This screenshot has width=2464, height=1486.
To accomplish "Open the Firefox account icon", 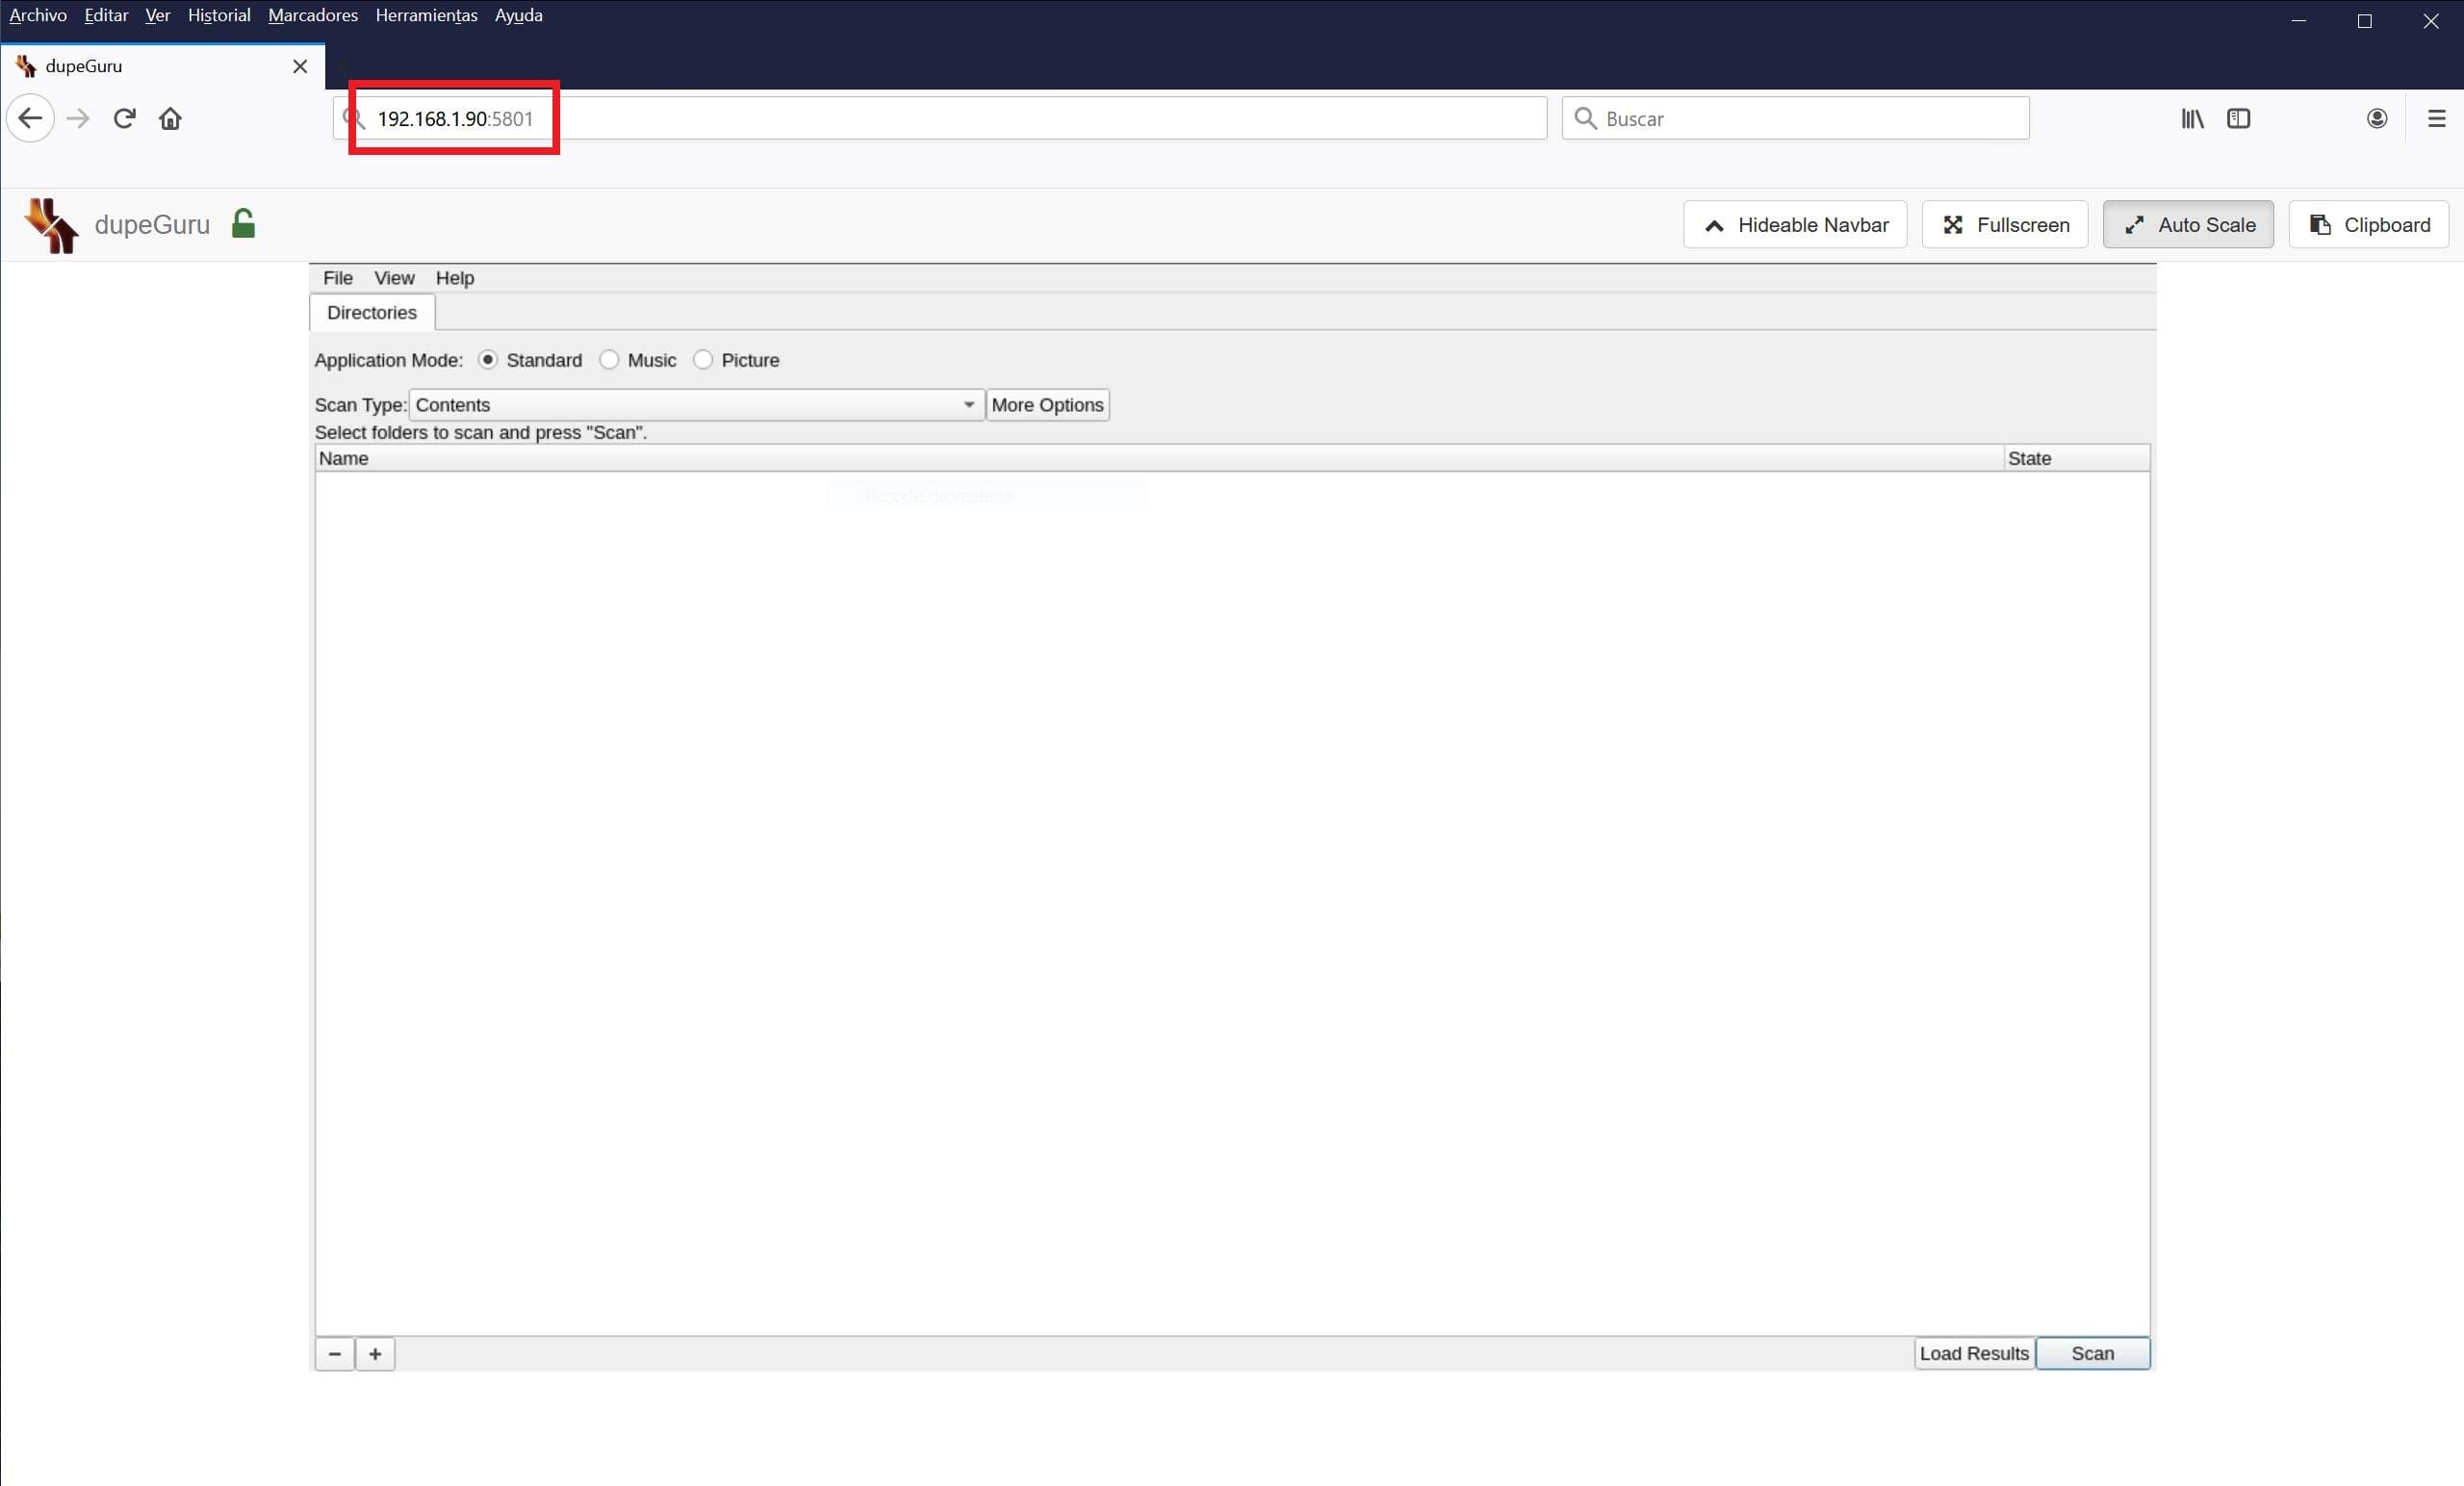I will pyautogui.click(x=2377, y=118).
